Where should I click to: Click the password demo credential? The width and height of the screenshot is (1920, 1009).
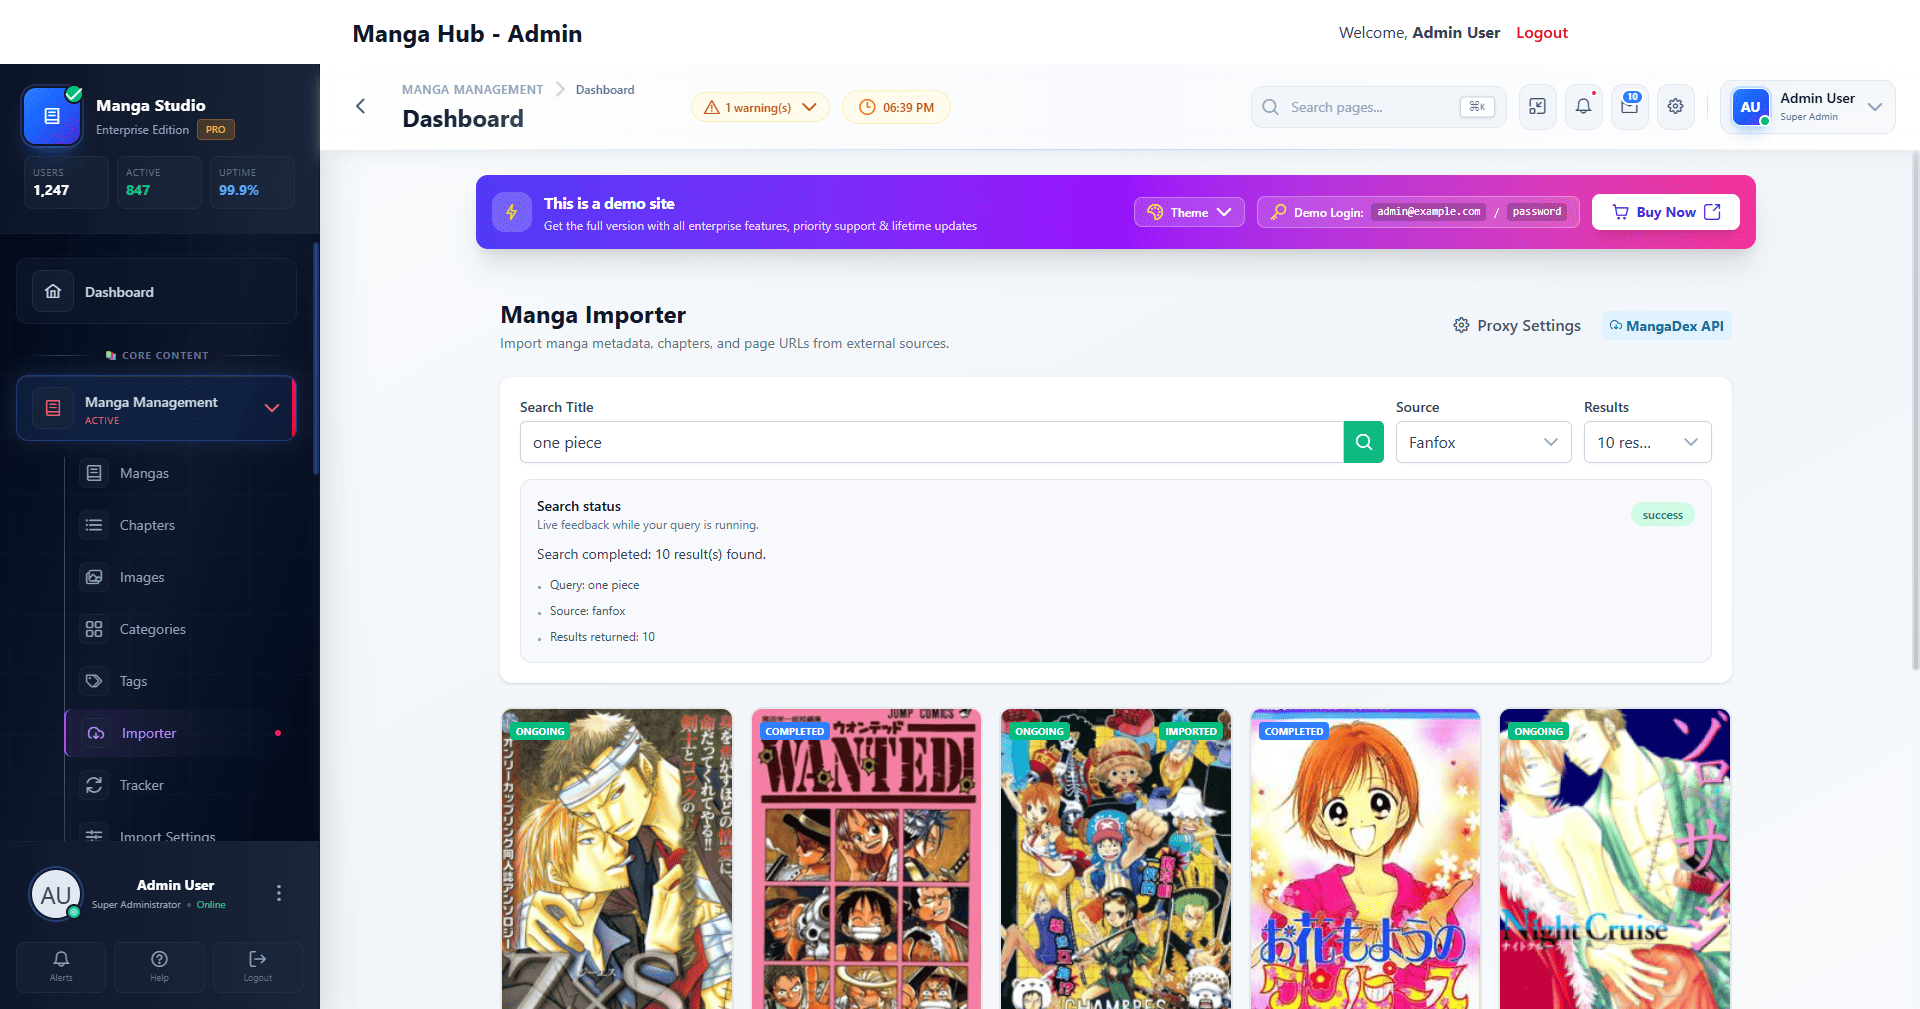(x=1537, y=212)
